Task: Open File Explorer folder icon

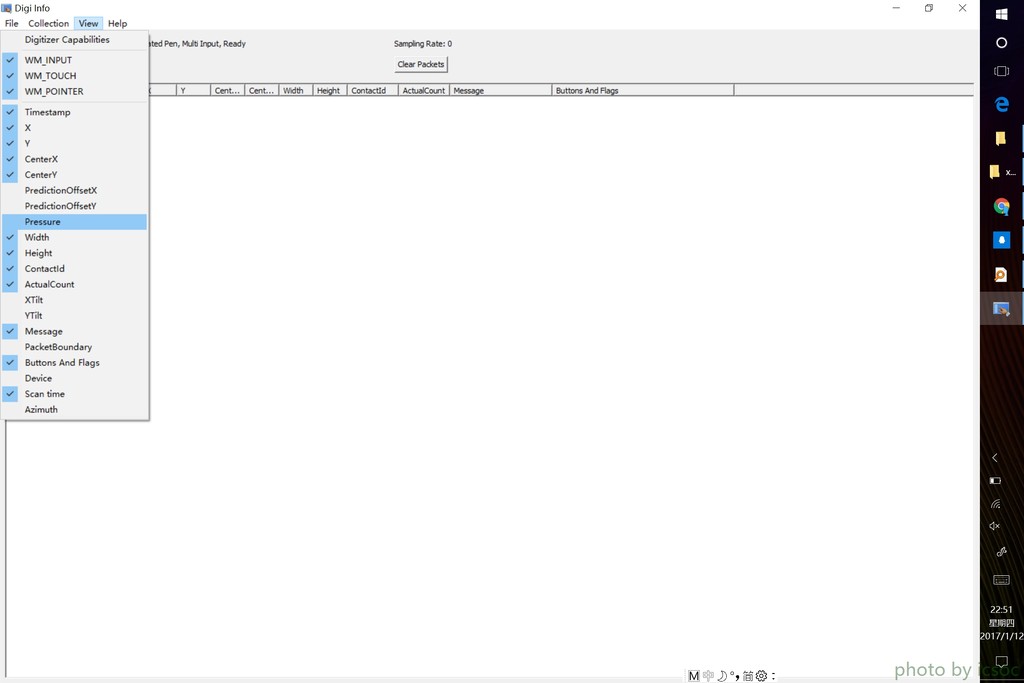Action: (x=1000, y=138)
